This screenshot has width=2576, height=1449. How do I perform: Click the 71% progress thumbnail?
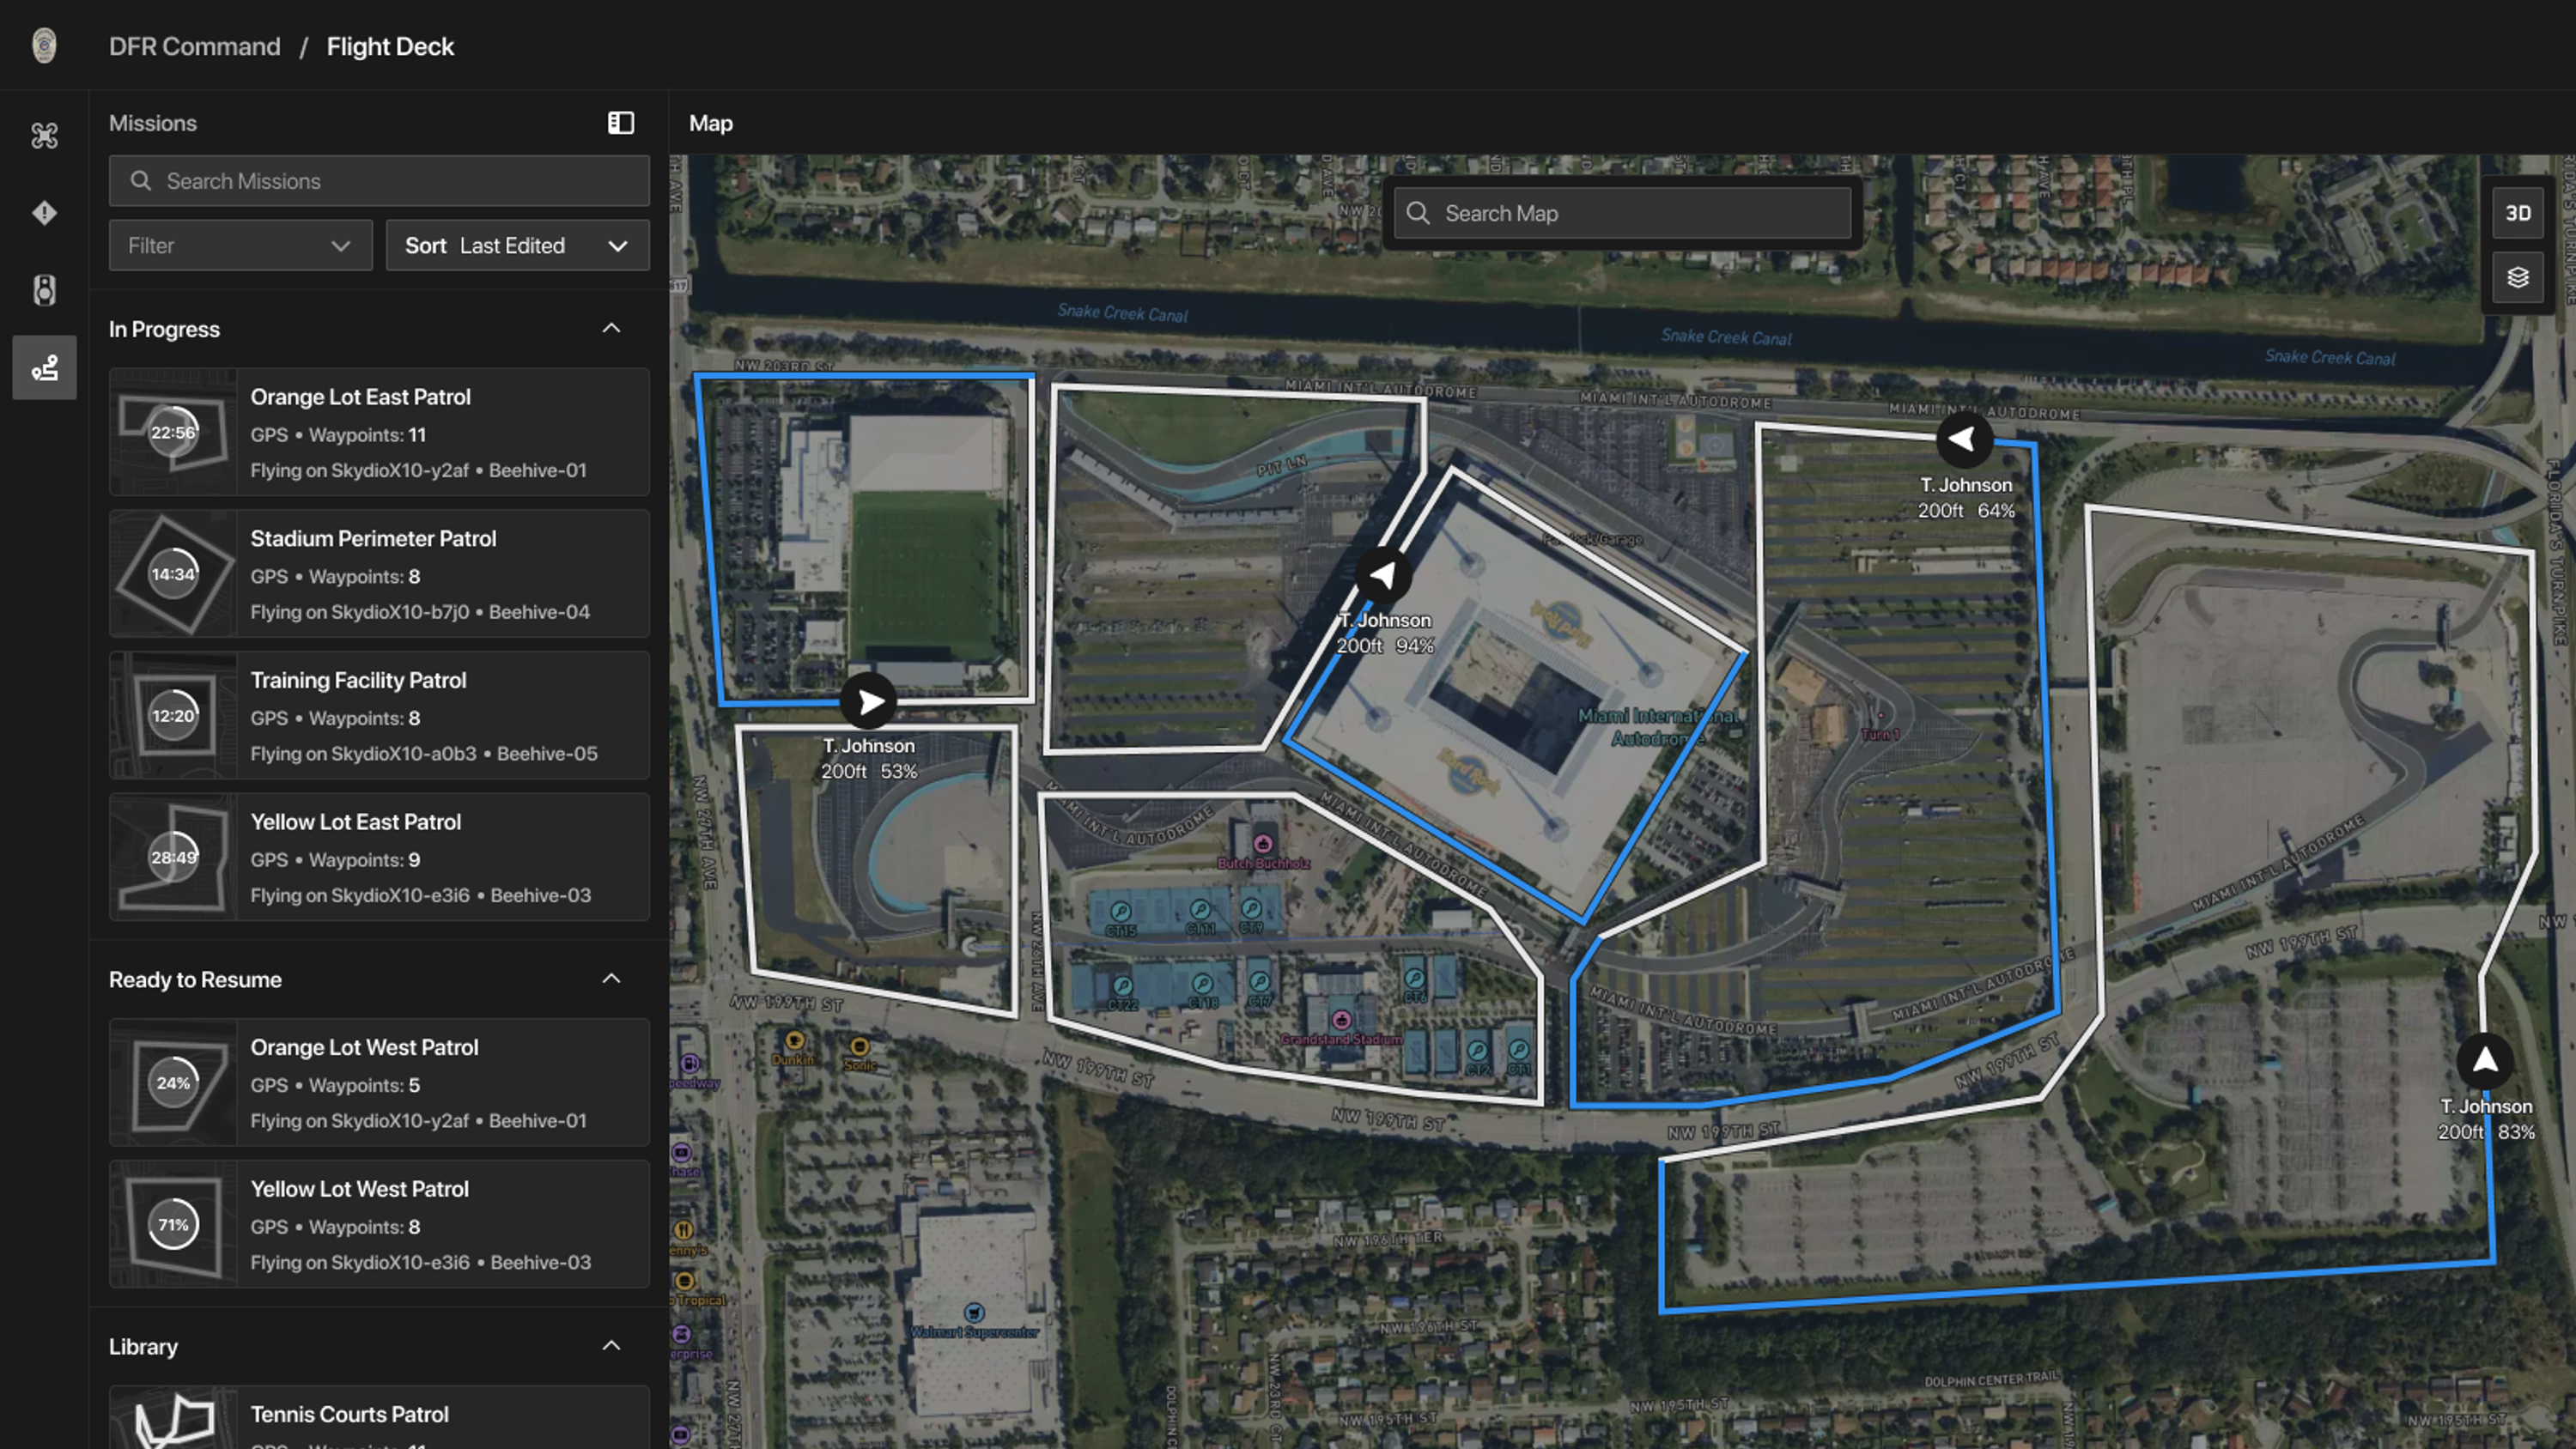pyautogui.click(x=173, y=1224)
